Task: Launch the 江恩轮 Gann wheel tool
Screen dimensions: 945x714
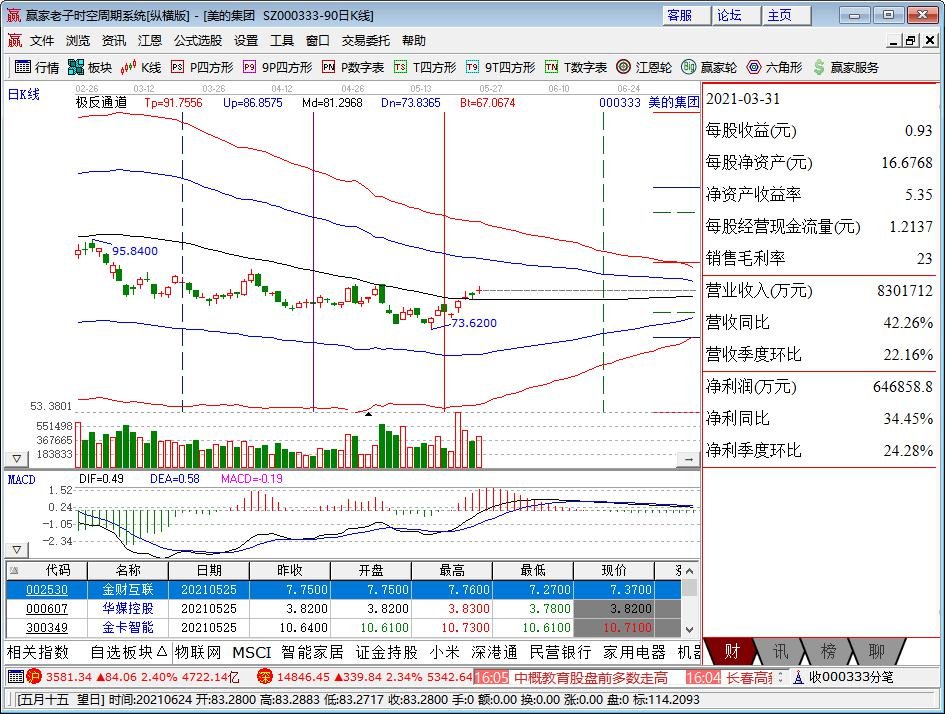Action: (x=644, y=67)
